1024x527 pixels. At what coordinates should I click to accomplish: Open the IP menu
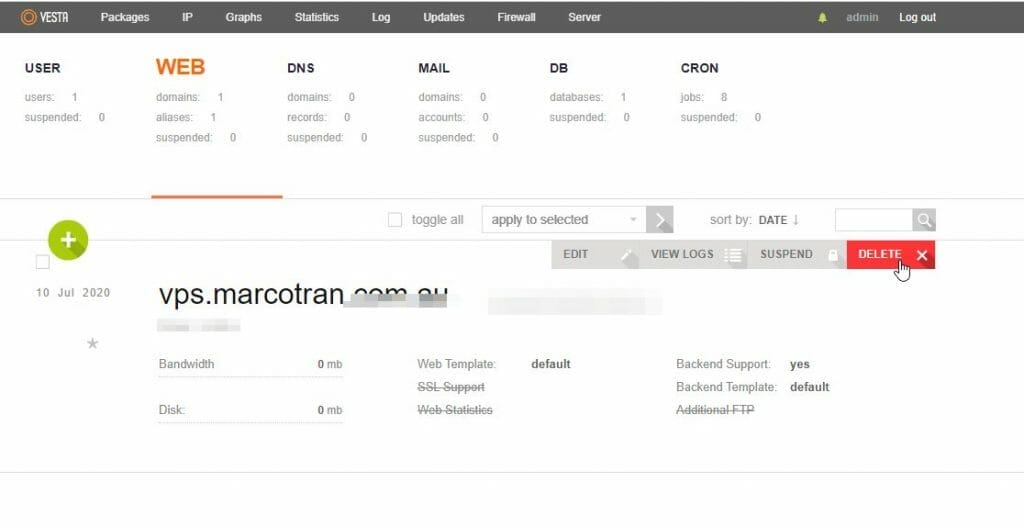pos(187,18)
